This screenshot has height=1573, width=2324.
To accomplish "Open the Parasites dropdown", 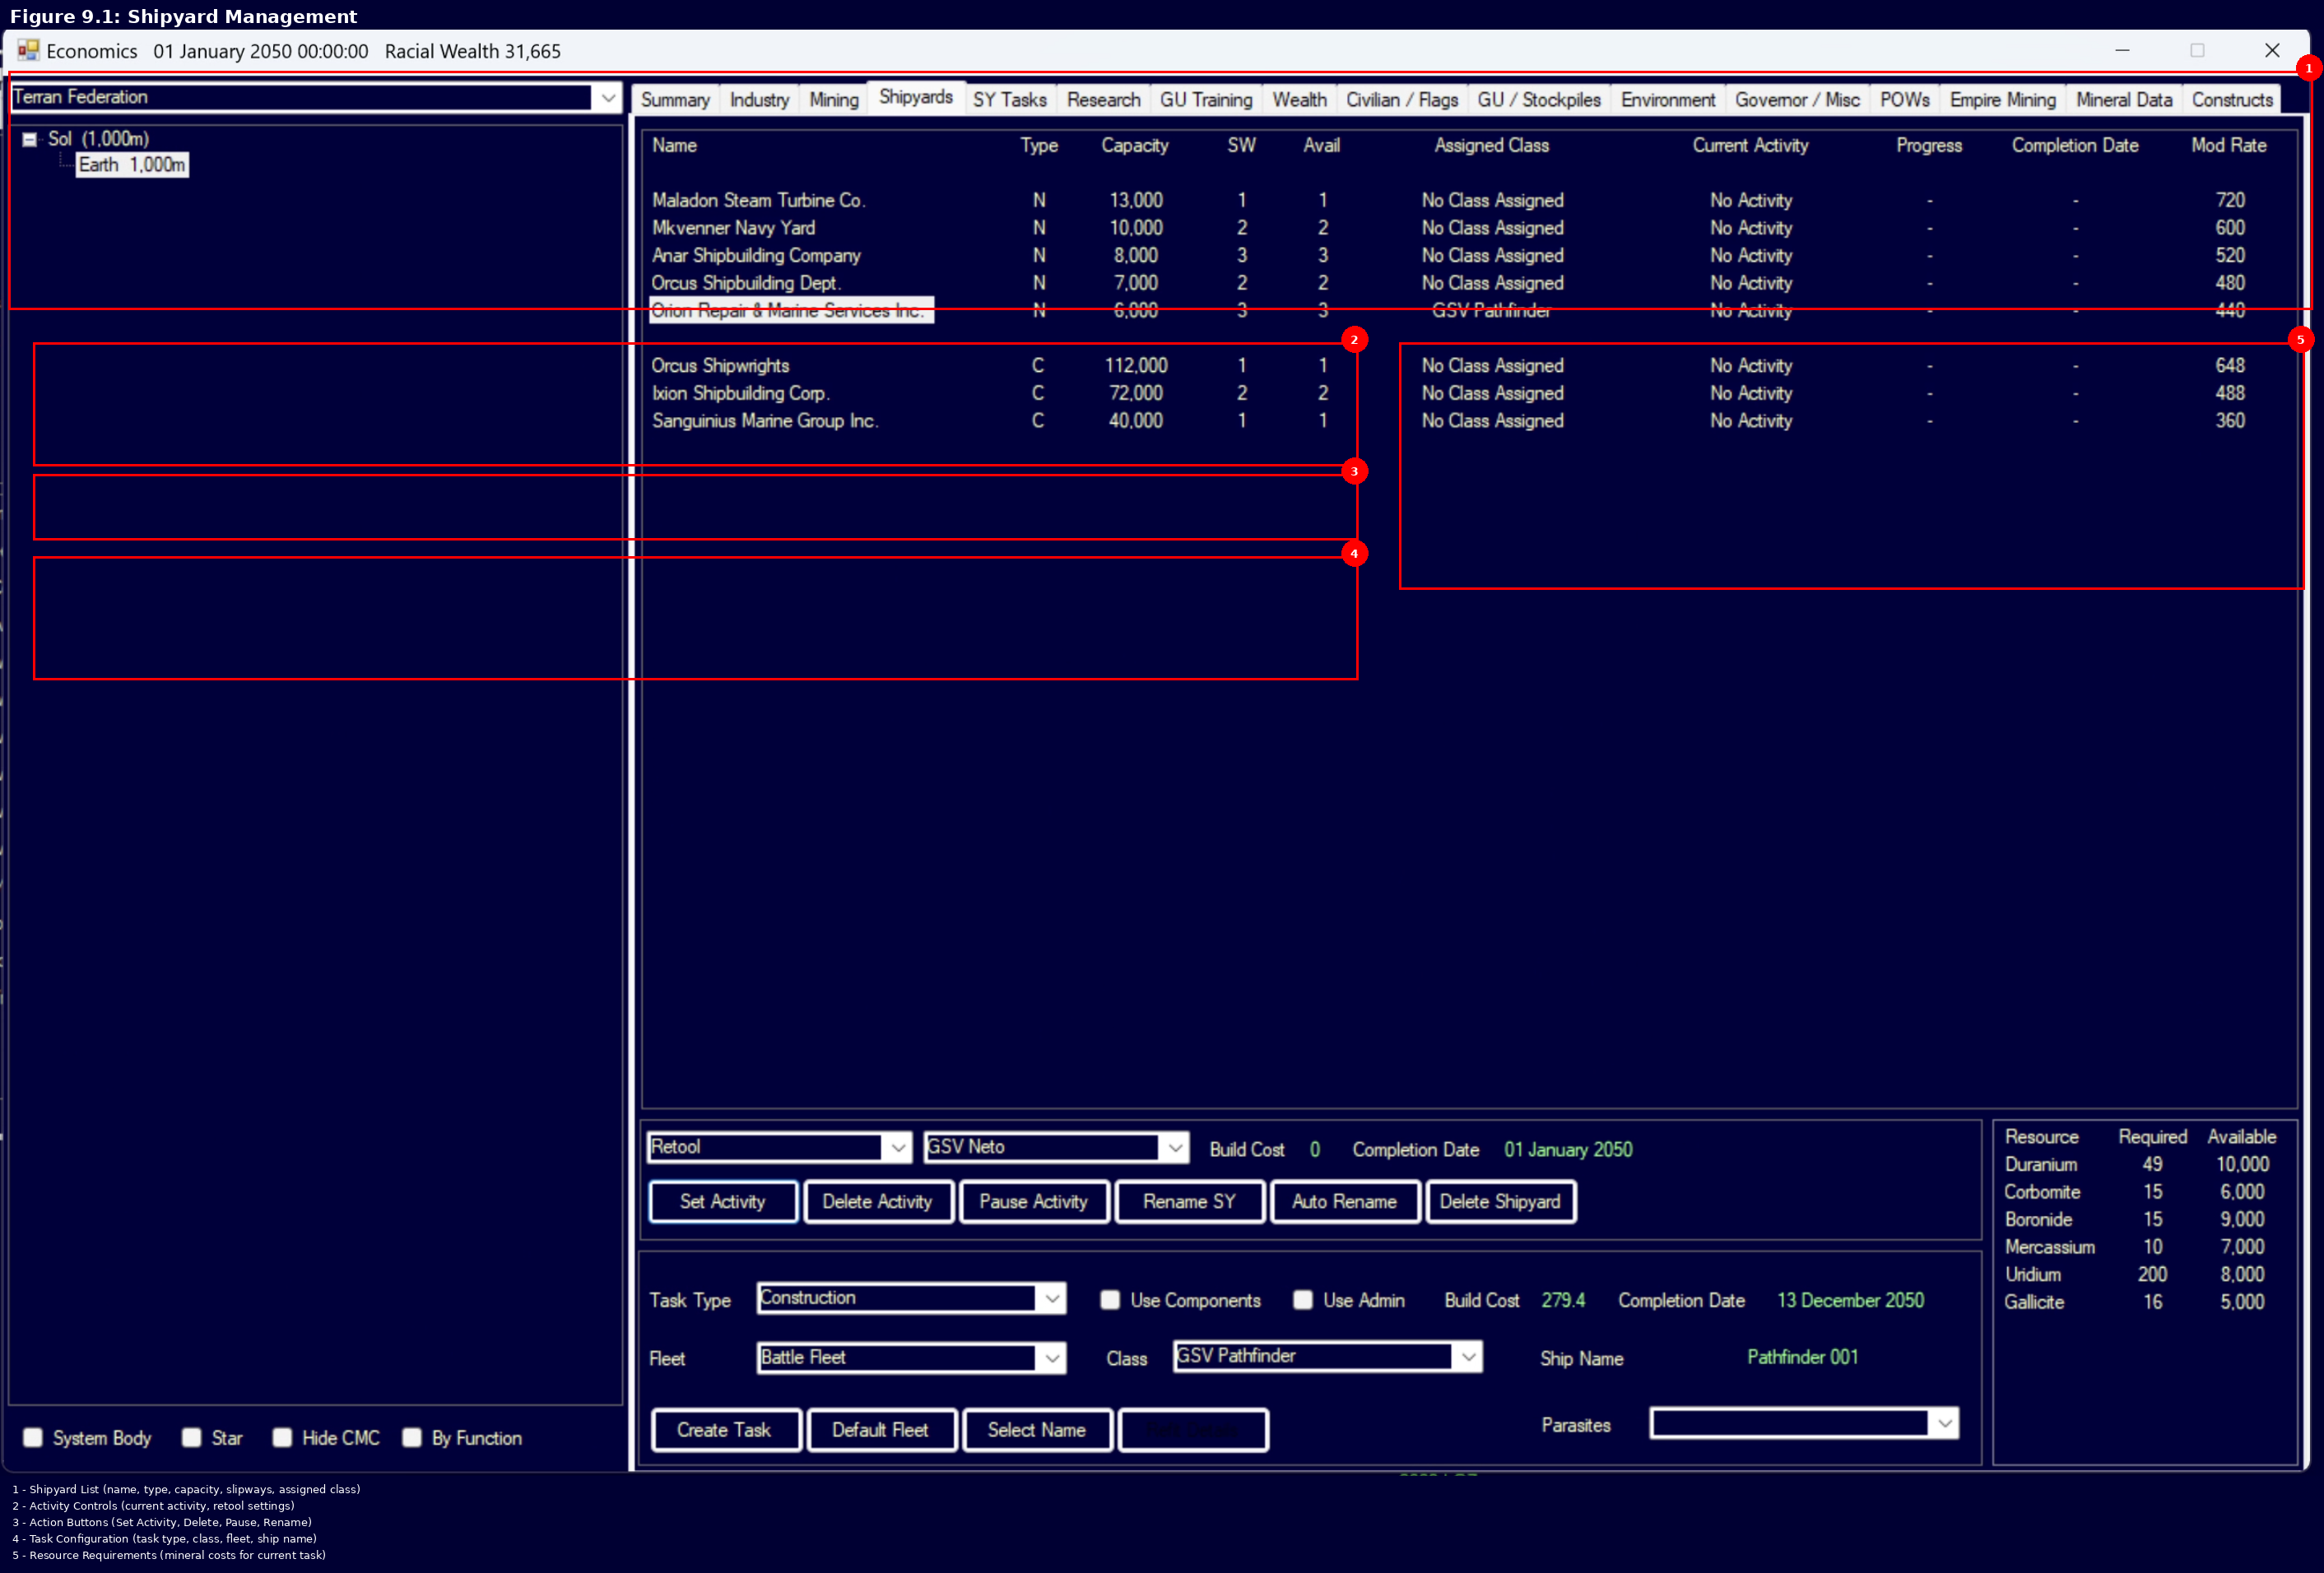I will 1944,1424.
